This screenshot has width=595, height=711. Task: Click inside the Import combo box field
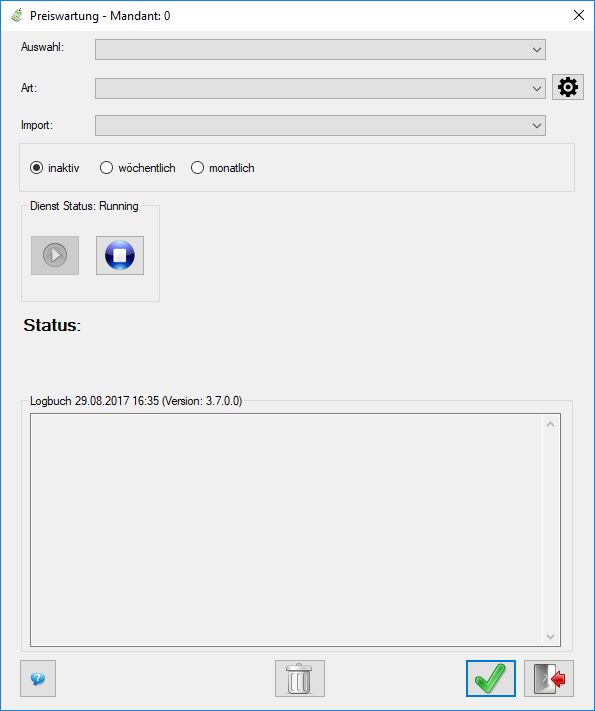point(320,125)
